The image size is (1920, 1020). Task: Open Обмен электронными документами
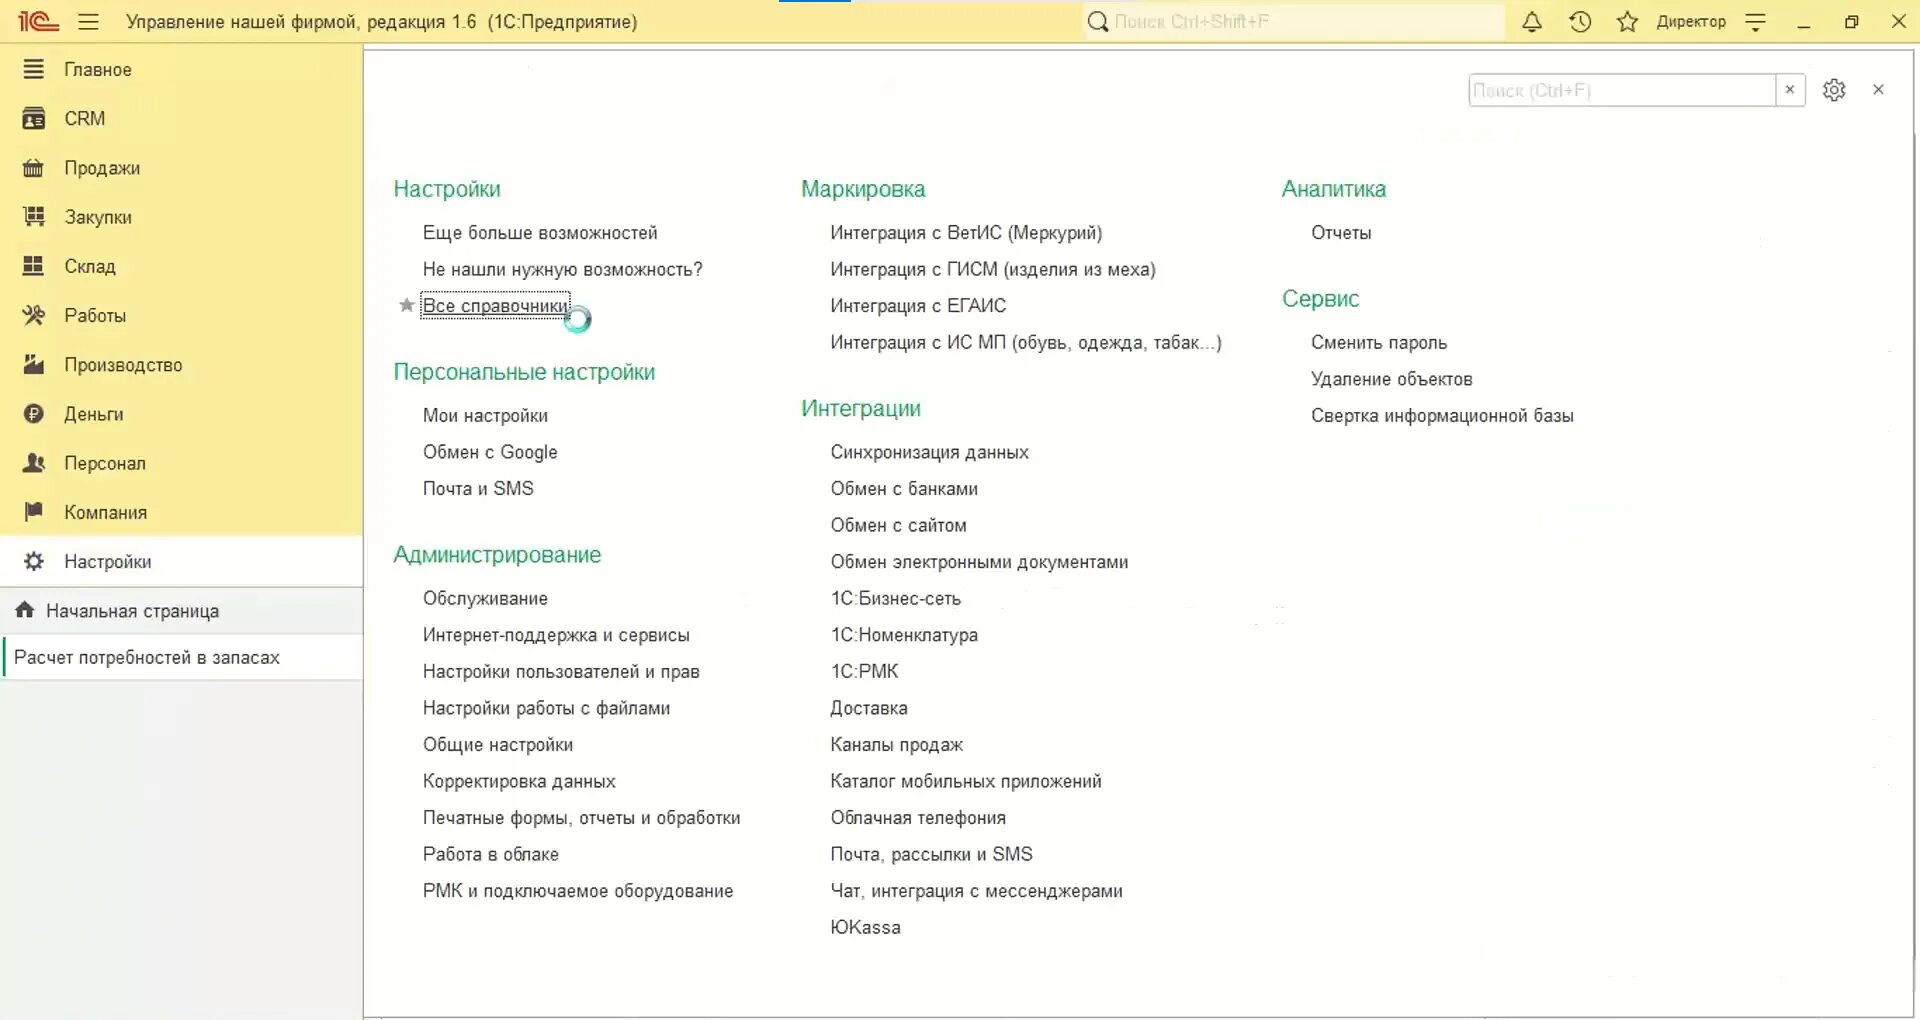click(x=979, y=562)
